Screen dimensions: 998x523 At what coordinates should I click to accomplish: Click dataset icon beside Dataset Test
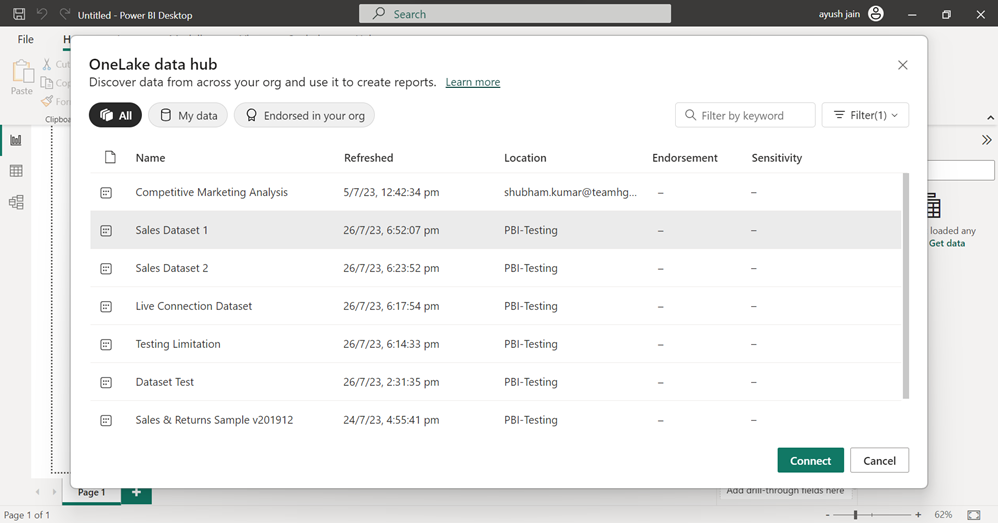click(106, 382)
